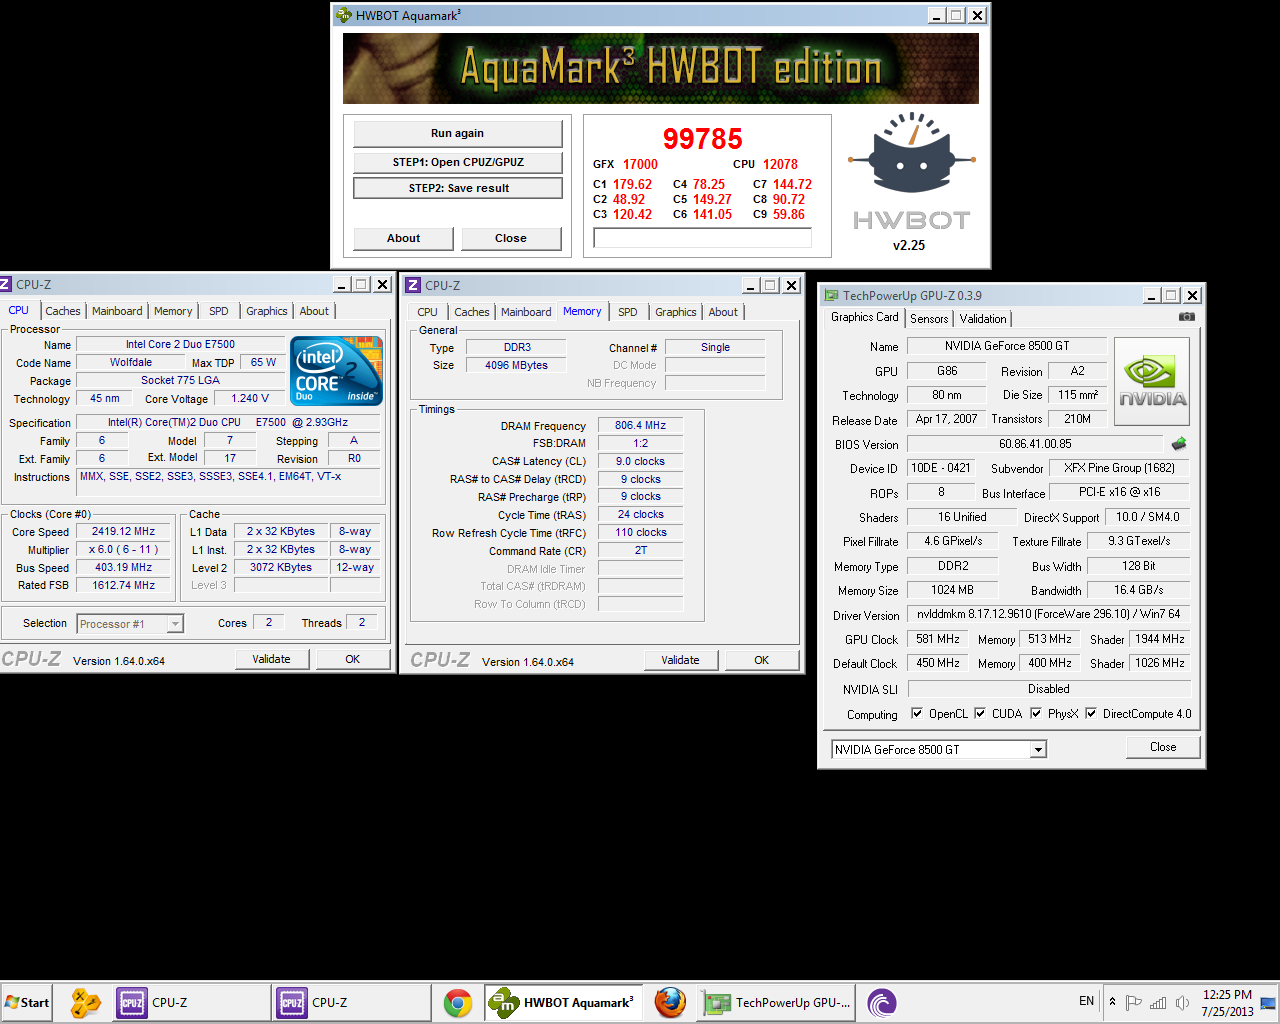Click the 99785 Aquamark score
Image resolution: width=1280 pixels, height=1024 pixels.
(703, 139)
